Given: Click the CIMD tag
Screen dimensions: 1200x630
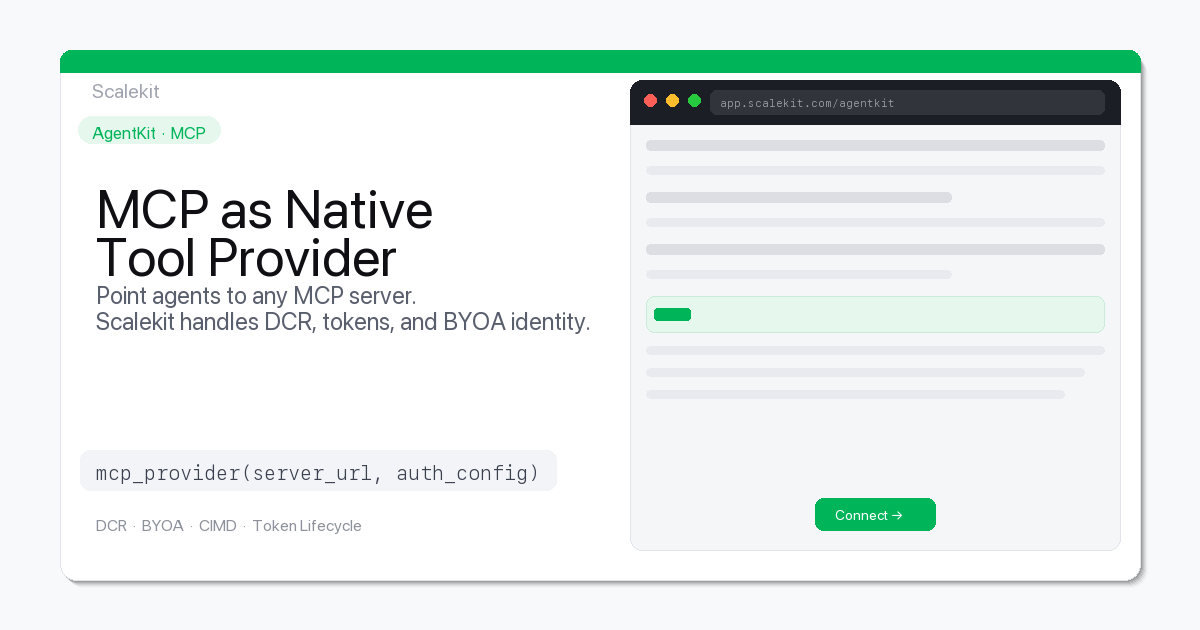Looking at the screenshot, I should pyautogui.click(x=218, y=526).
